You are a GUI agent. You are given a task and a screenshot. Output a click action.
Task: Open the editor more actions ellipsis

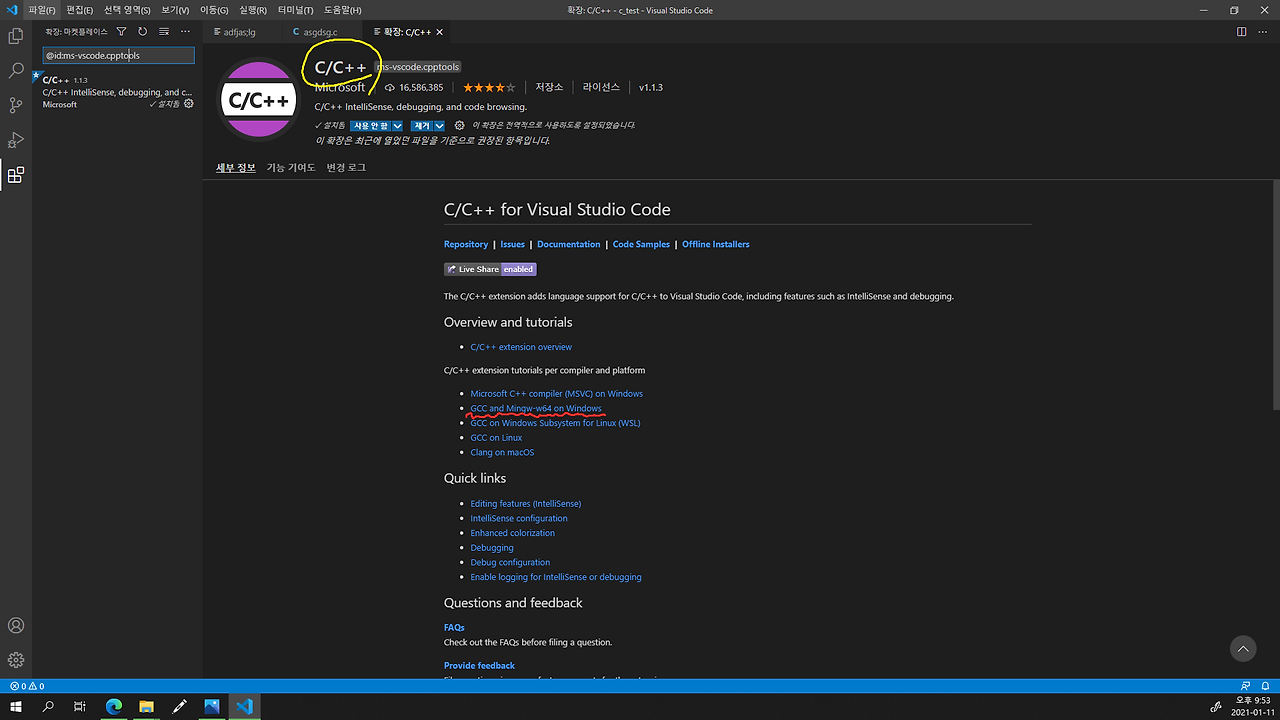(x=1263, y=32)
